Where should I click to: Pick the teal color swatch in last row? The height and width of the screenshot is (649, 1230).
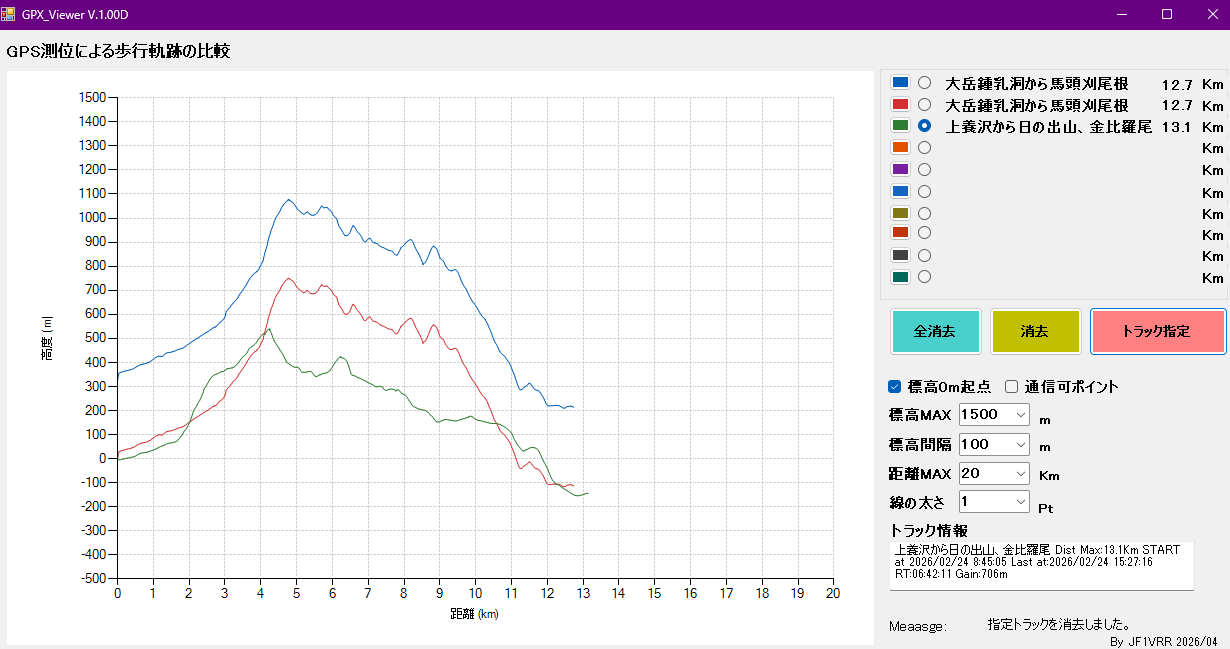[x=900, y=277]
